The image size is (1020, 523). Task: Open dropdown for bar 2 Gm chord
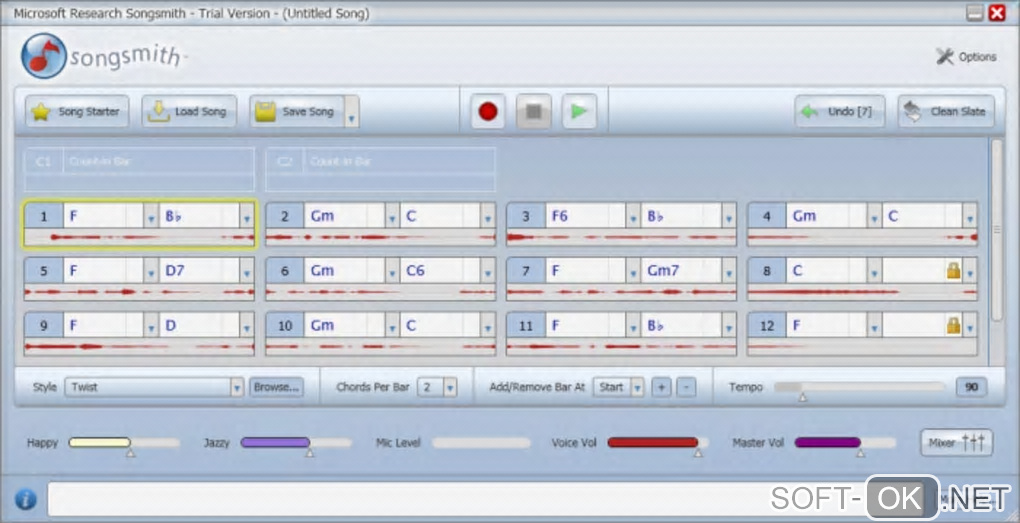pos(392,217)
